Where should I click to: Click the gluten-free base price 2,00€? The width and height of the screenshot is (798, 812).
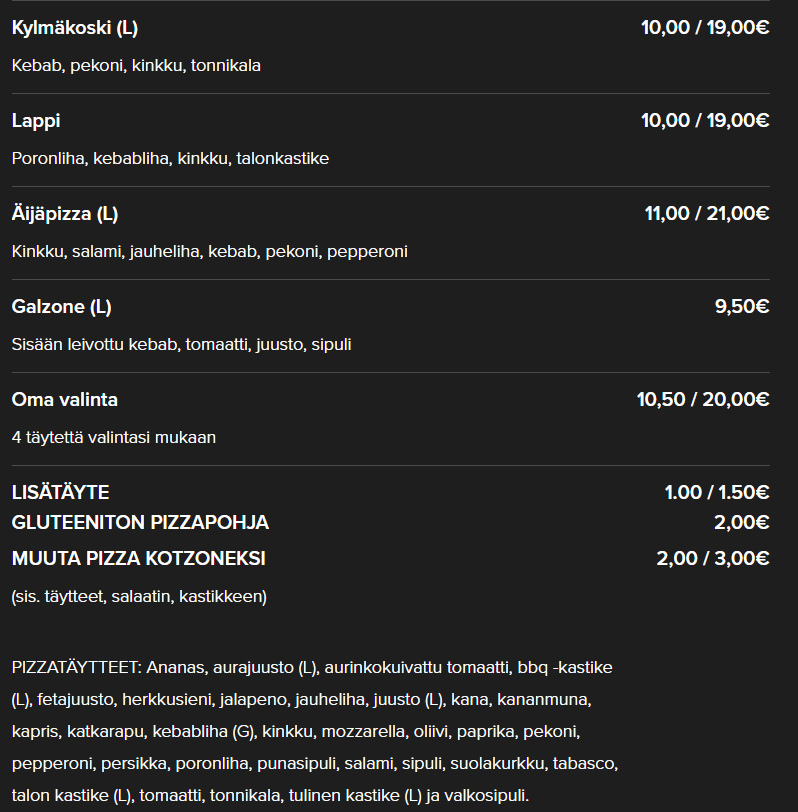(x=742, y=523)
